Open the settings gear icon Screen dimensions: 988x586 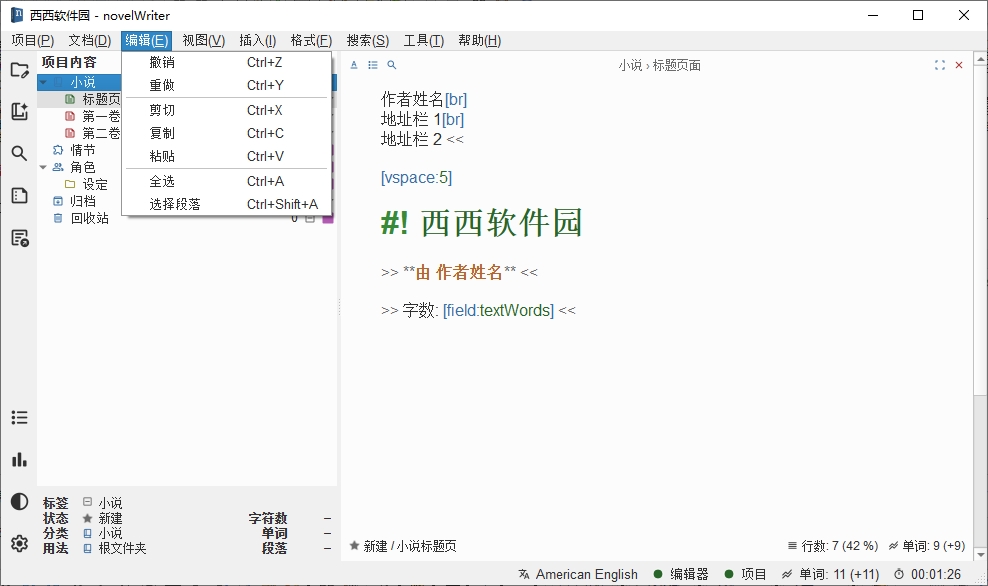pyautogui.click(x=20, y=543)
